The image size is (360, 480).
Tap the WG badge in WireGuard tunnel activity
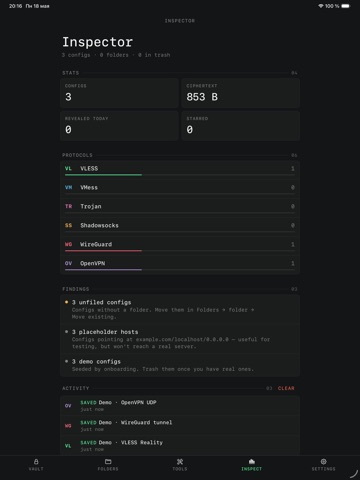(68, 426)
